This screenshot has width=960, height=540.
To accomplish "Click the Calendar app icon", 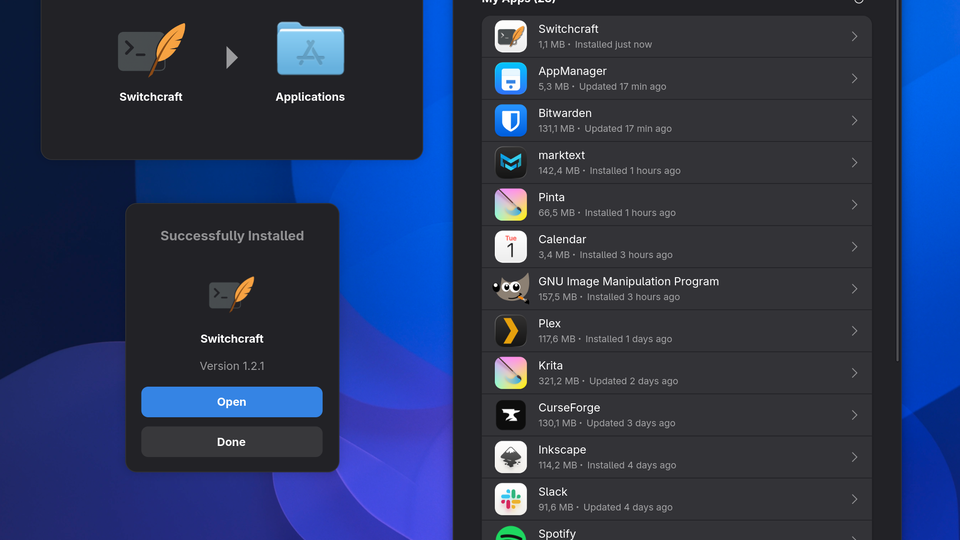I will click(x=511, y=247).
